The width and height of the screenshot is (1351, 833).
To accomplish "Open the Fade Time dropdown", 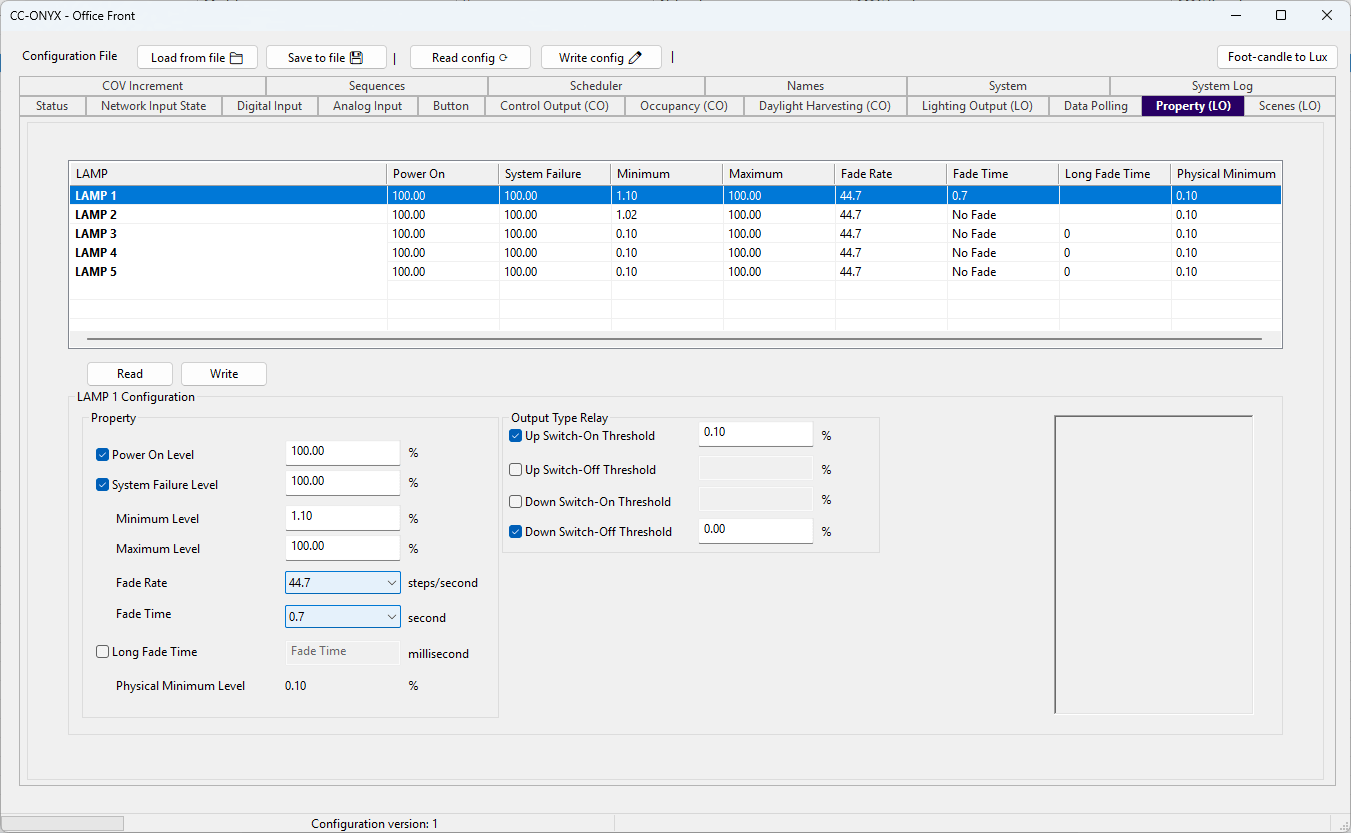I will (343, 617).
